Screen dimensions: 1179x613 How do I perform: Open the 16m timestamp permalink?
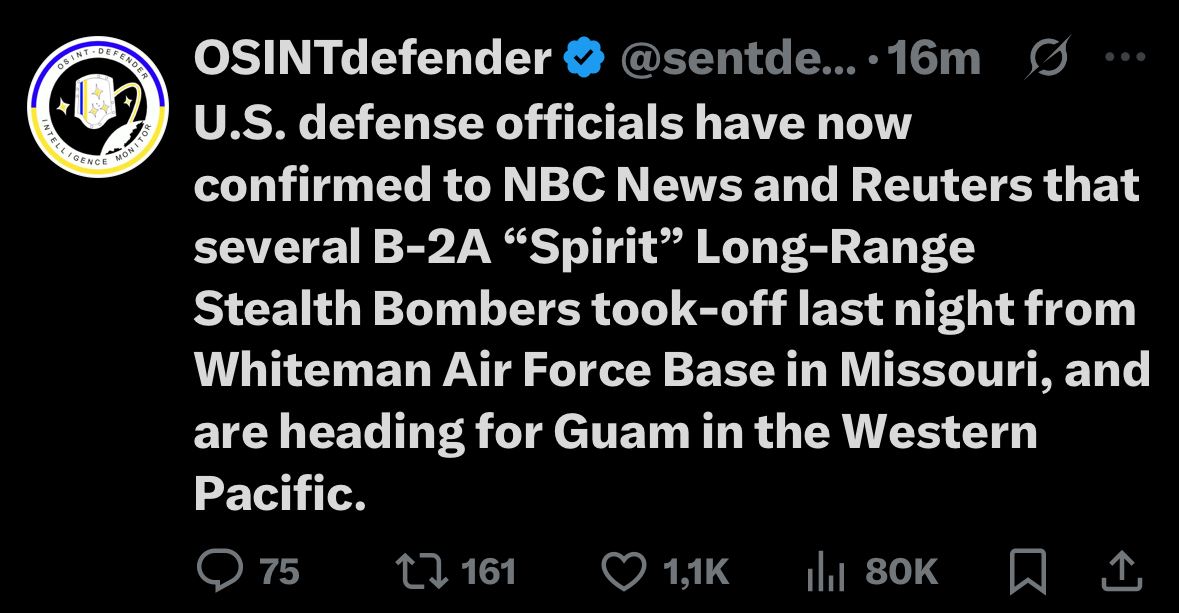click(x=934, y=58)
